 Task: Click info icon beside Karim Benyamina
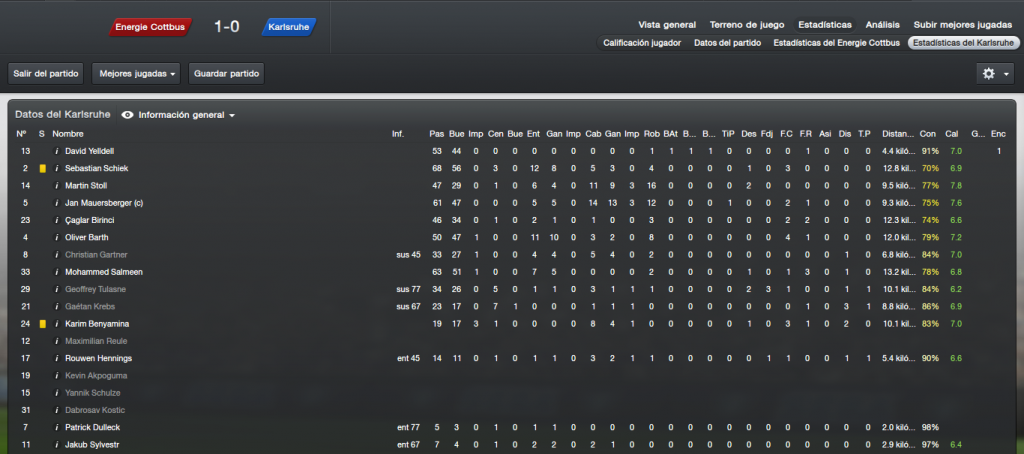pos(57,323)
